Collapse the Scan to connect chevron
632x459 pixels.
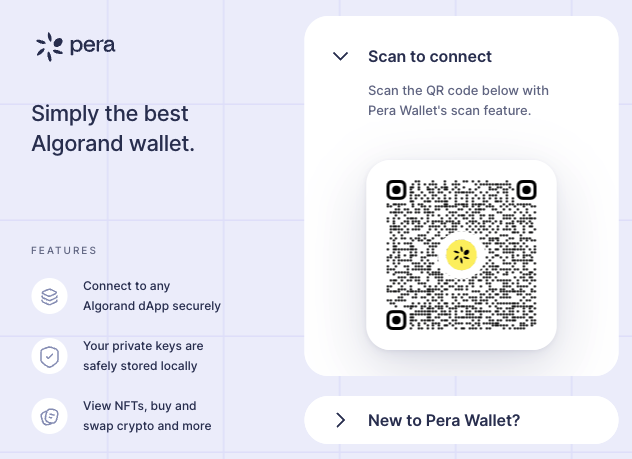coord(340,57)
